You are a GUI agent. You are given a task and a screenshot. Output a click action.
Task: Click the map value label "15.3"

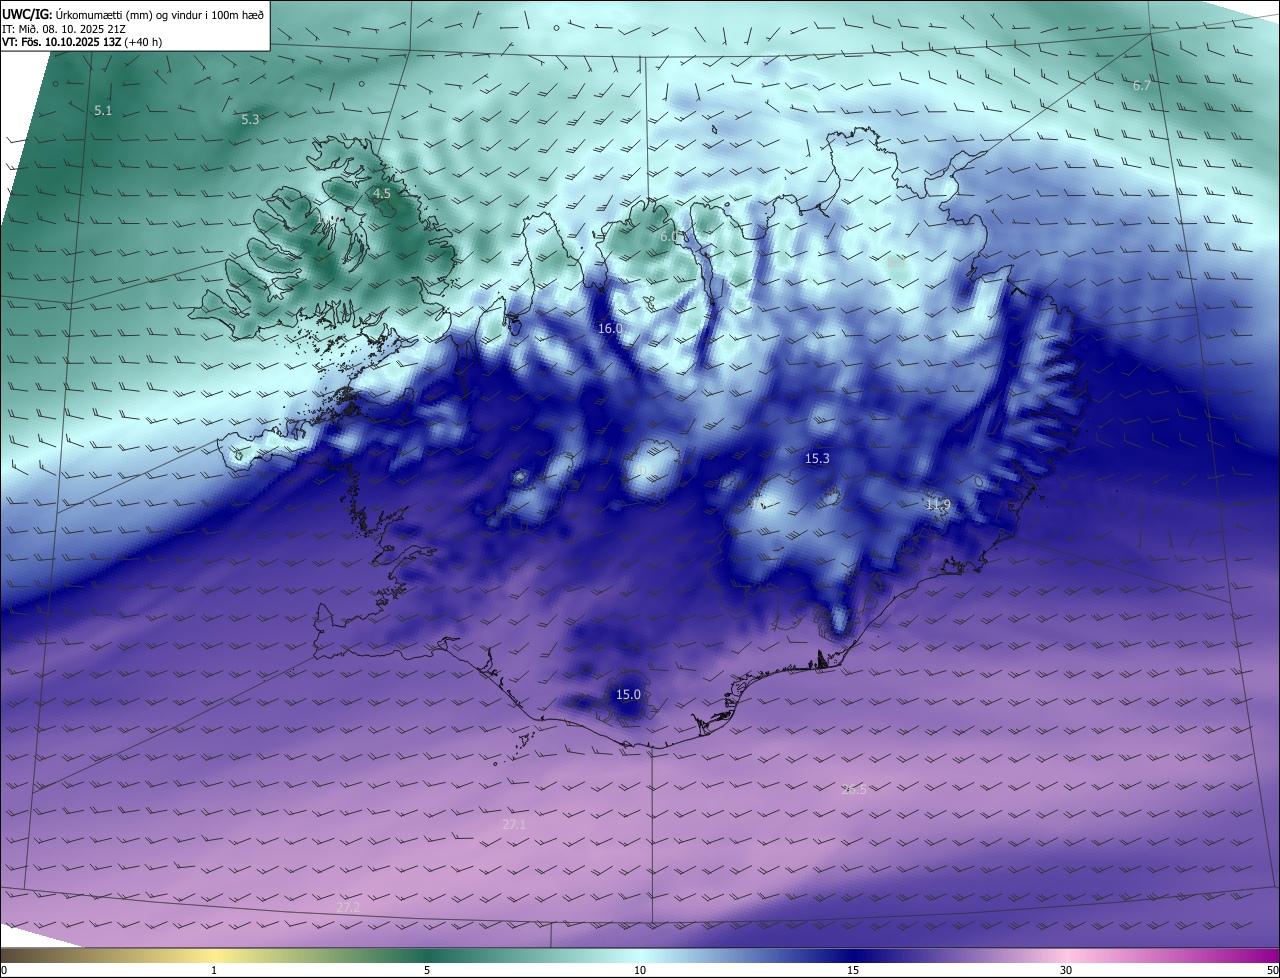pos(817,459)
